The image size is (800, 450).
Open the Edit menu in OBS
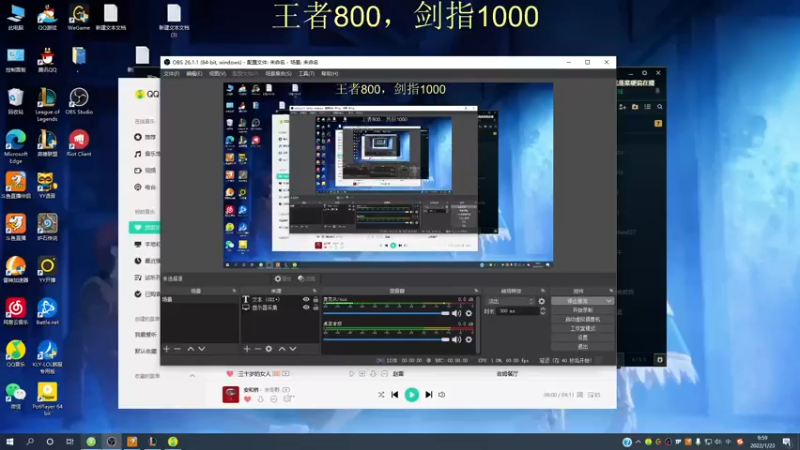pyautogui.click(x=194, y=74)
